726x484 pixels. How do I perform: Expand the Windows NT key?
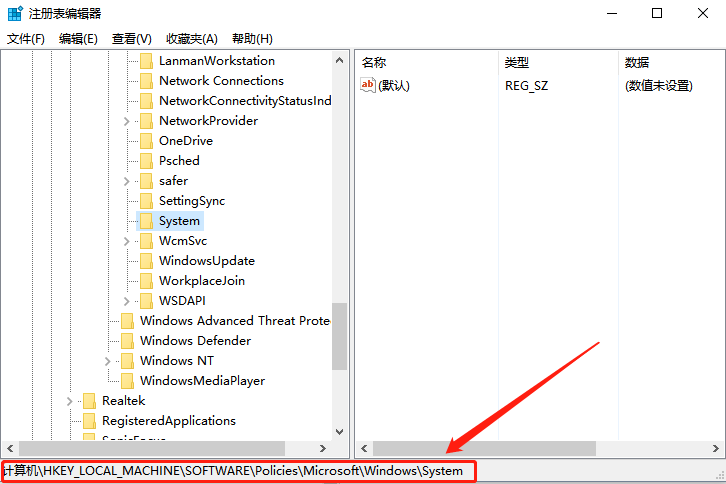point(108,361)
